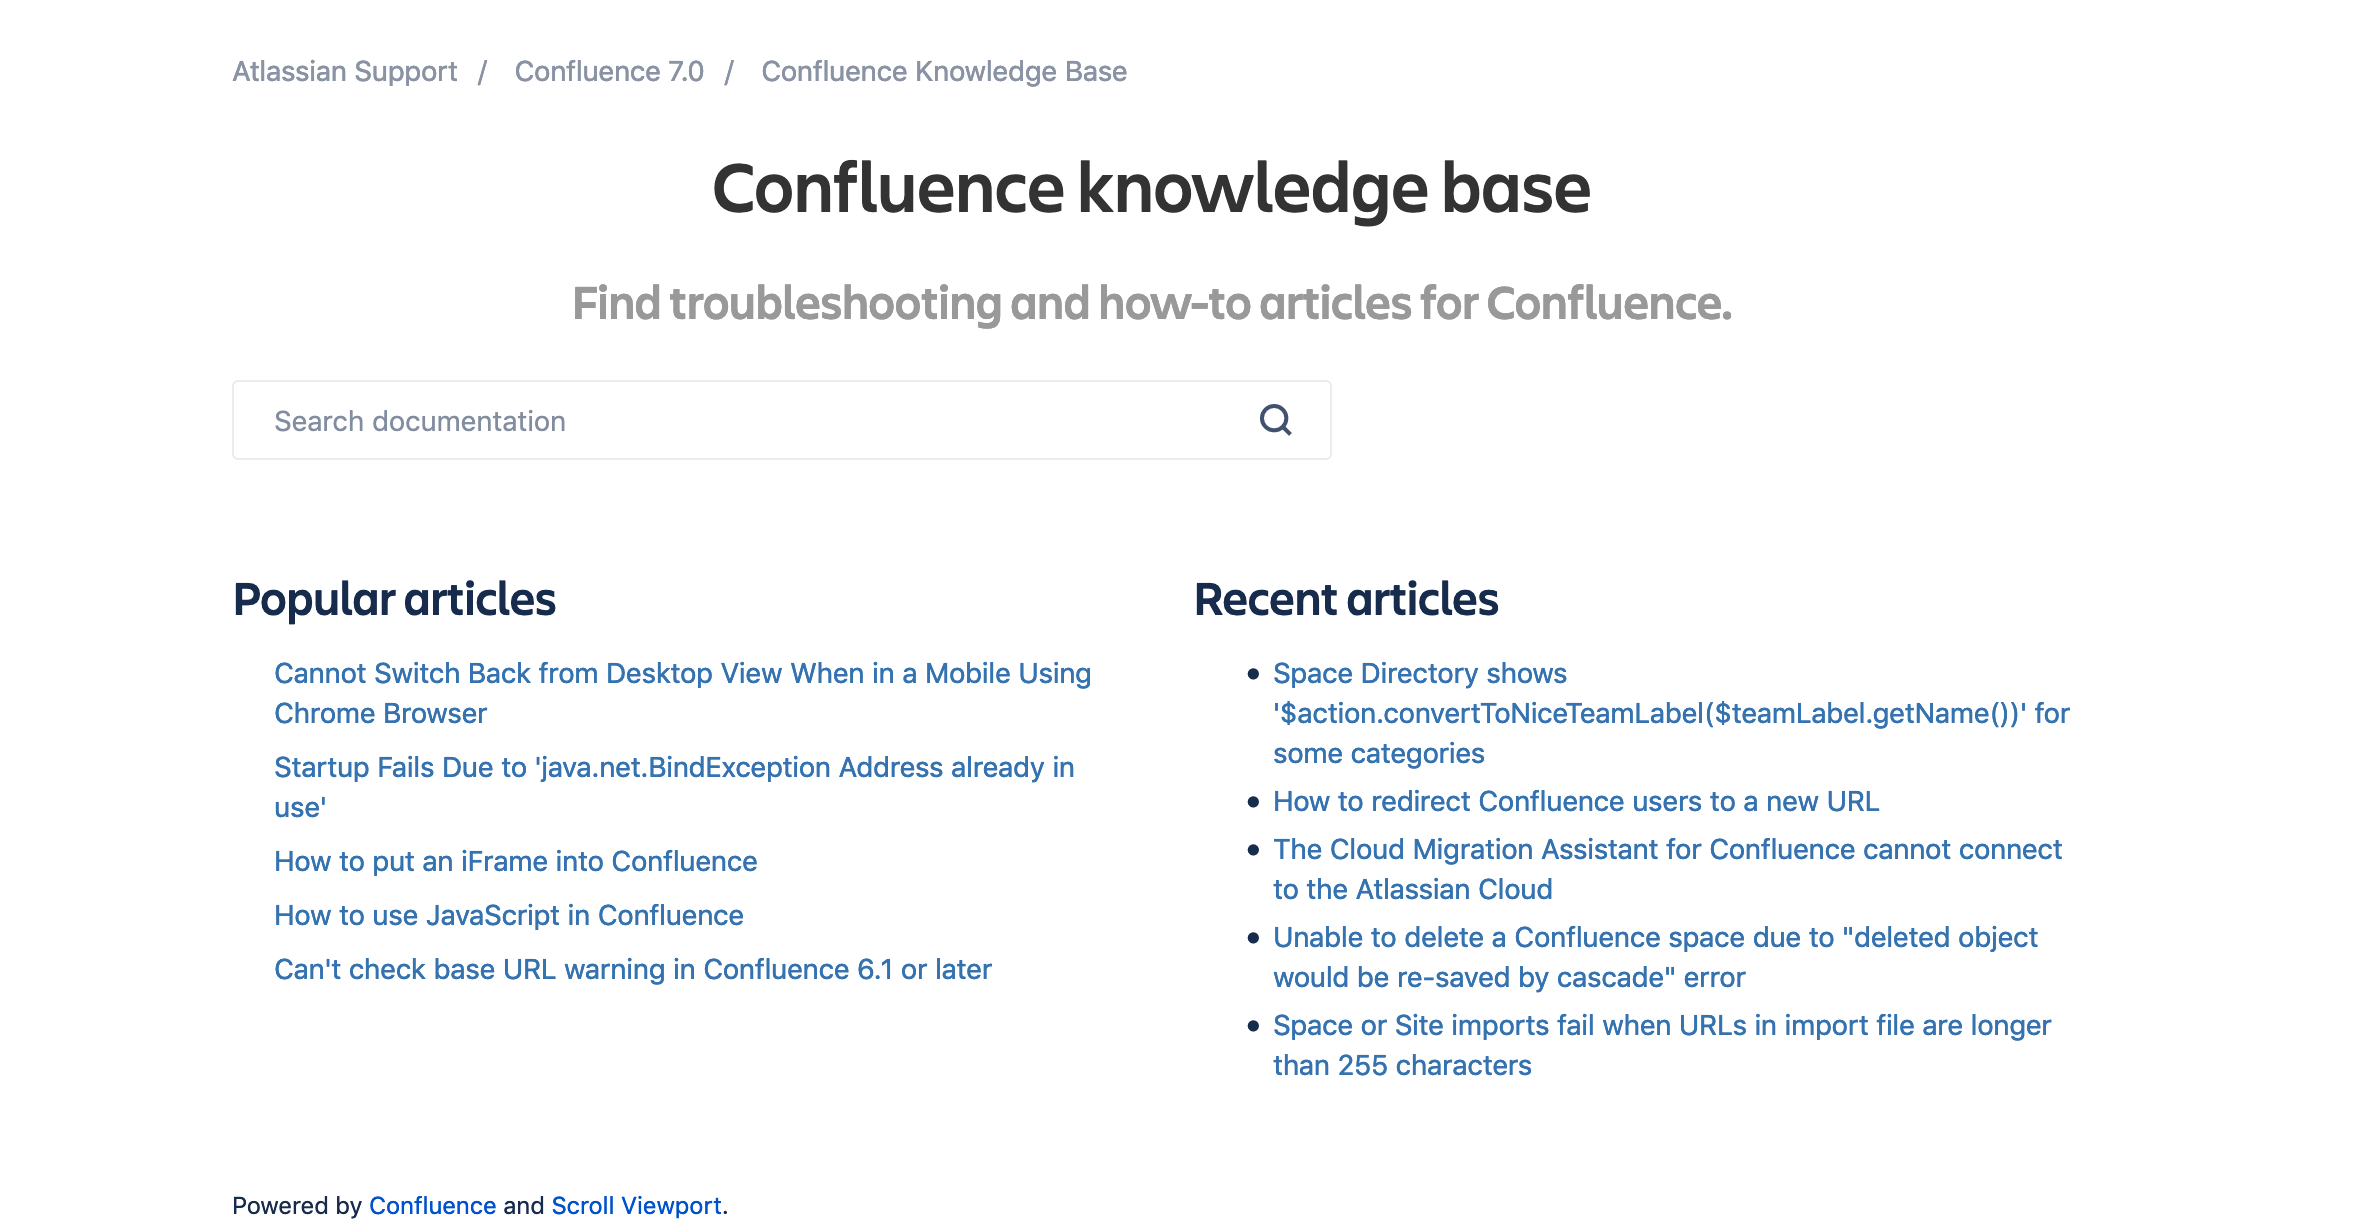The width and height of the screenshot is (2362, 1230).
Task: Open Can't check base URL warning article
Action: tap(633, 969)
